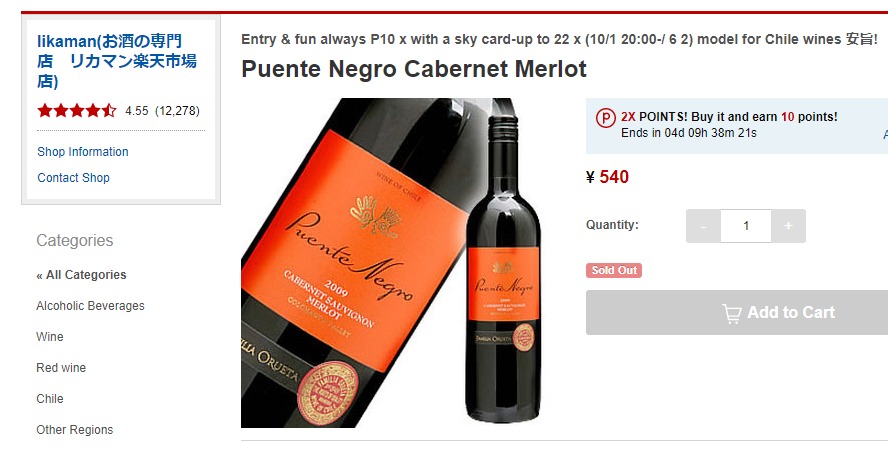Select the Alcoholic Beverages category
This screenshot has width=888, height=452.
(90, 306)
